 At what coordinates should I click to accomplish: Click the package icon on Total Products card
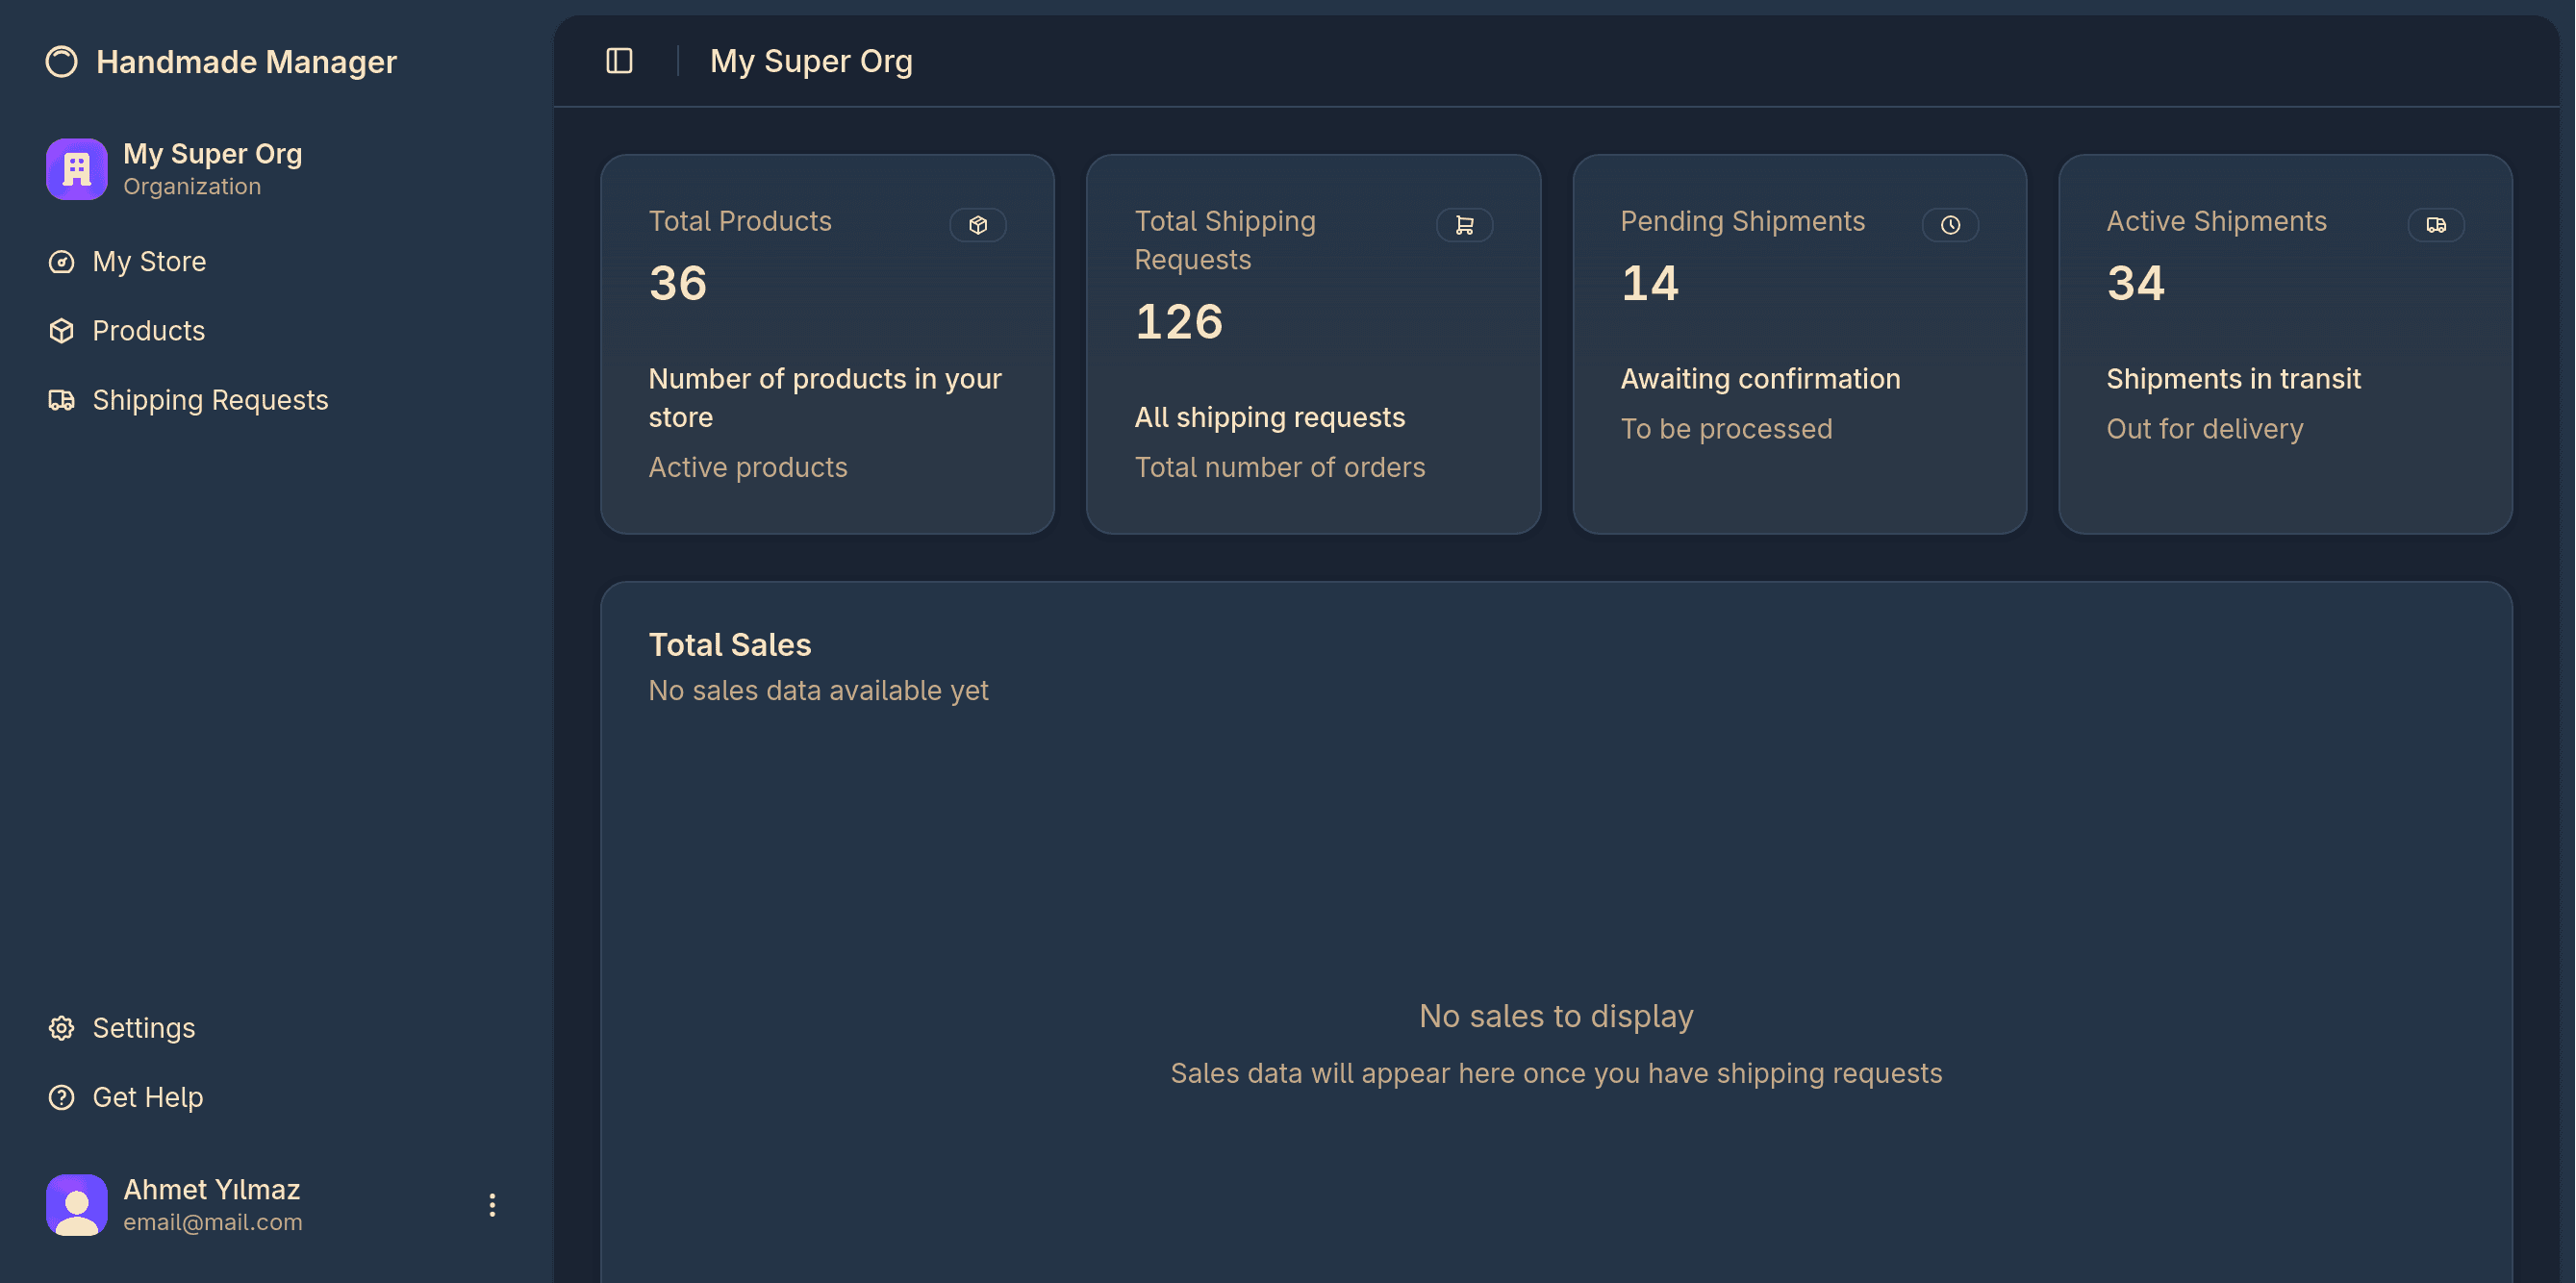(978, 224)
